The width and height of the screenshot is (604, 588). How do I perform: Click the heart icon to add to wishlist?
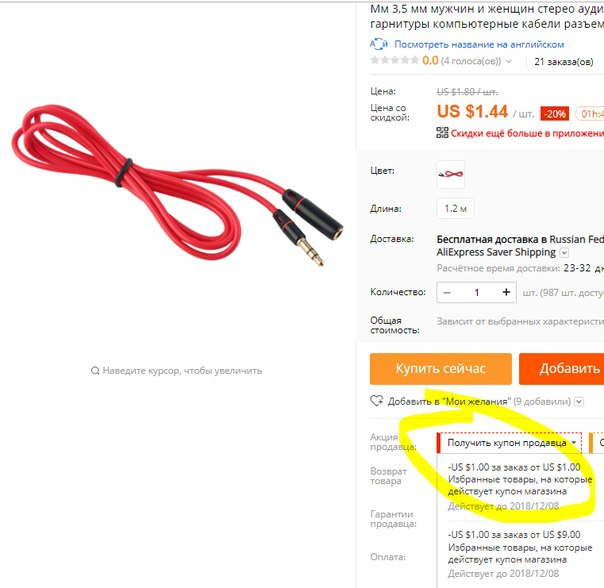click(376, 401)
